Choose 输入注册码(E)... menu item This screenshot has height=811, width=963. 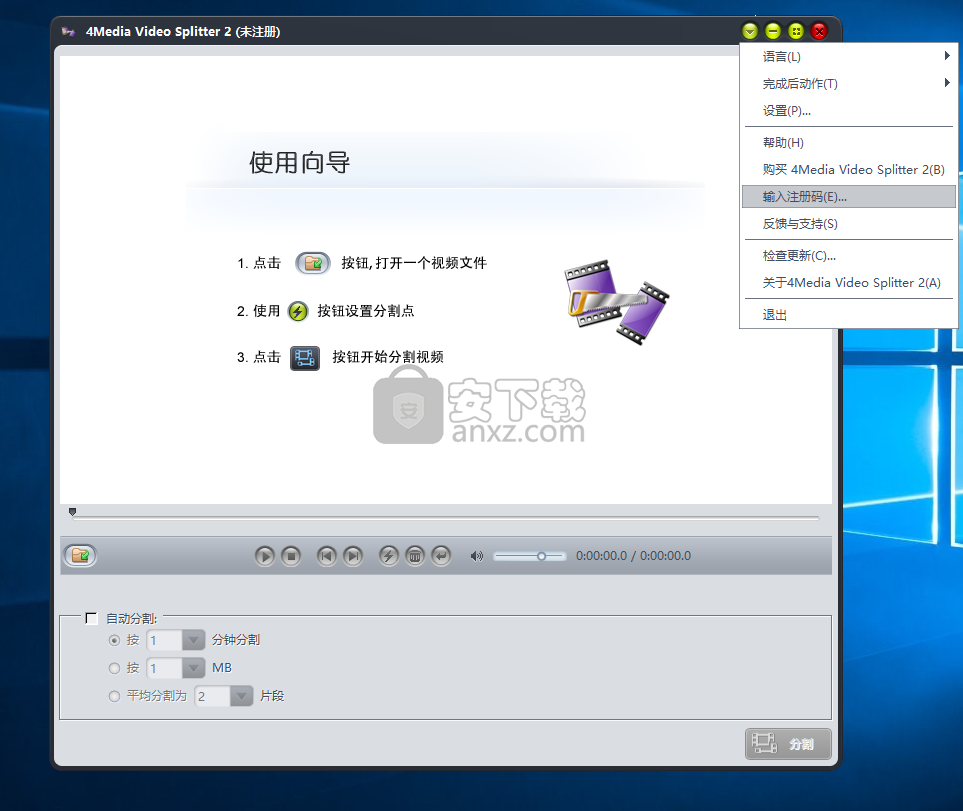[849, 196]
